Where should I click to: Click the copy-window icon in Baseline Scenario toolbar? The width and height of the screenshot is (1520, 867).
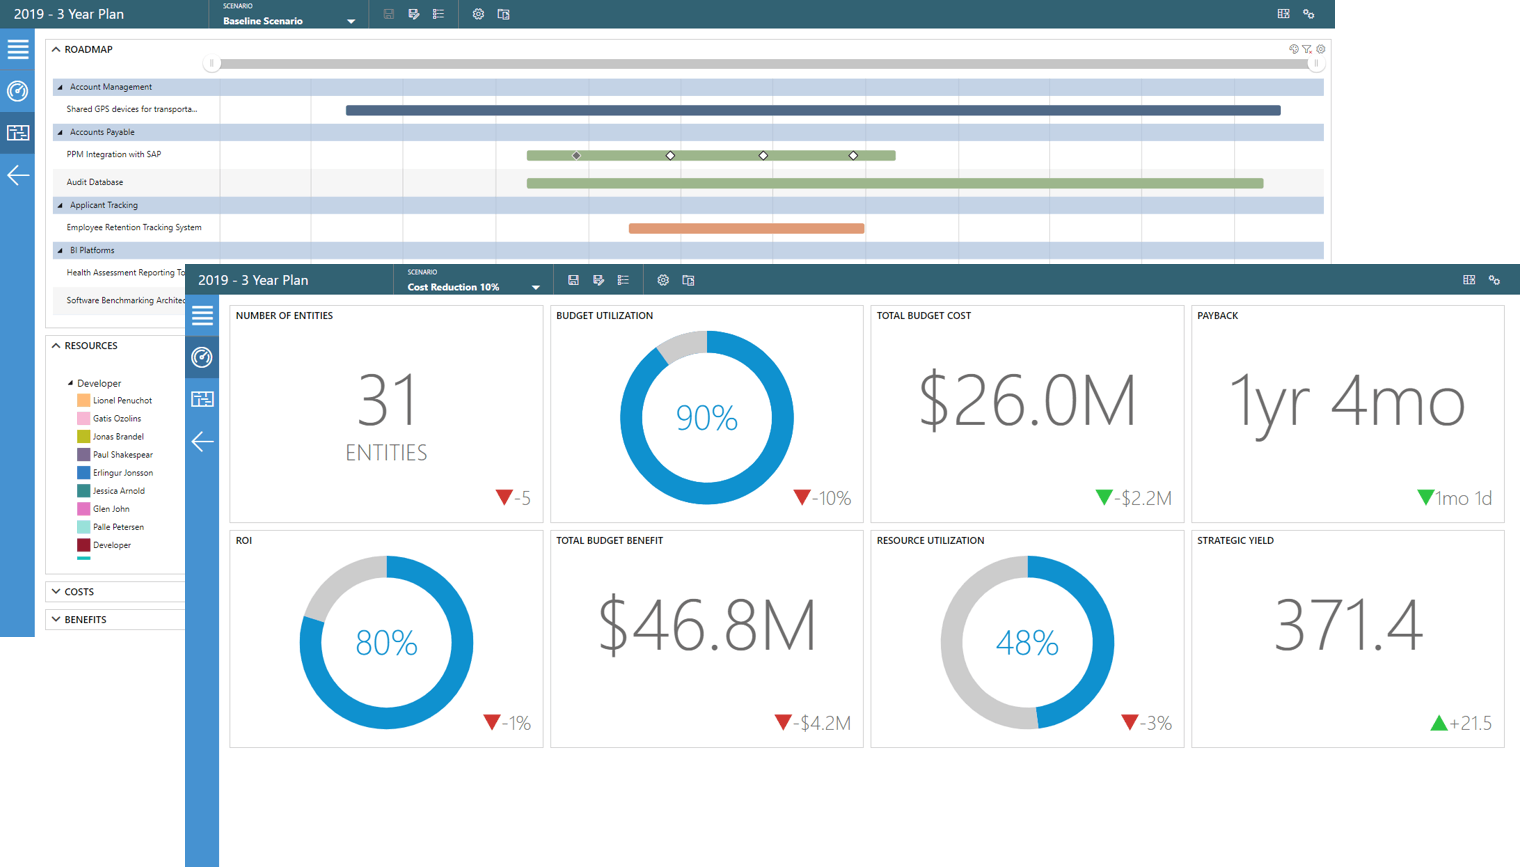tap(504, 14)
